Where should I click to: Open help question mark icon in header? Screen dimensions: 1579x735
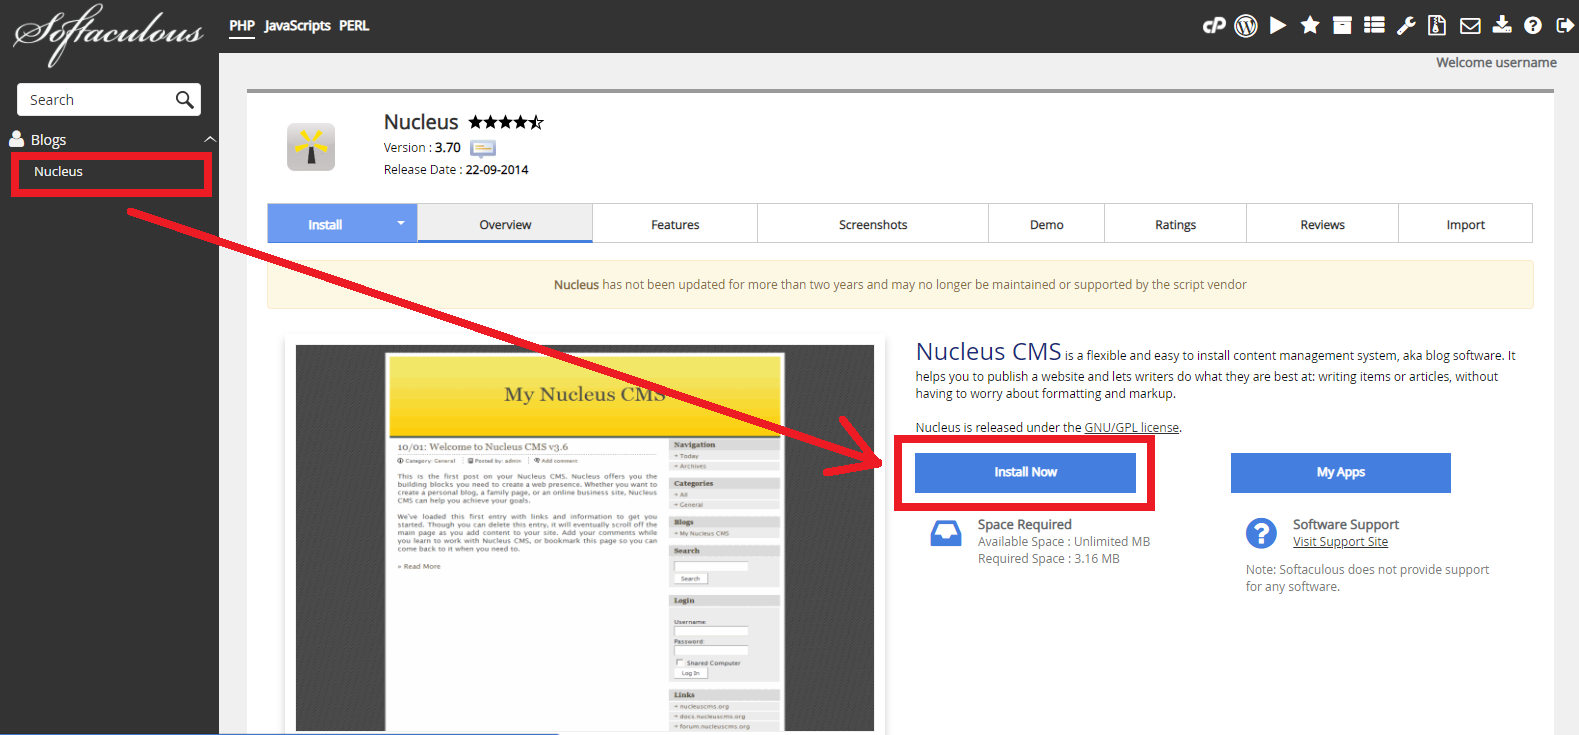(x=1533, y=26)
